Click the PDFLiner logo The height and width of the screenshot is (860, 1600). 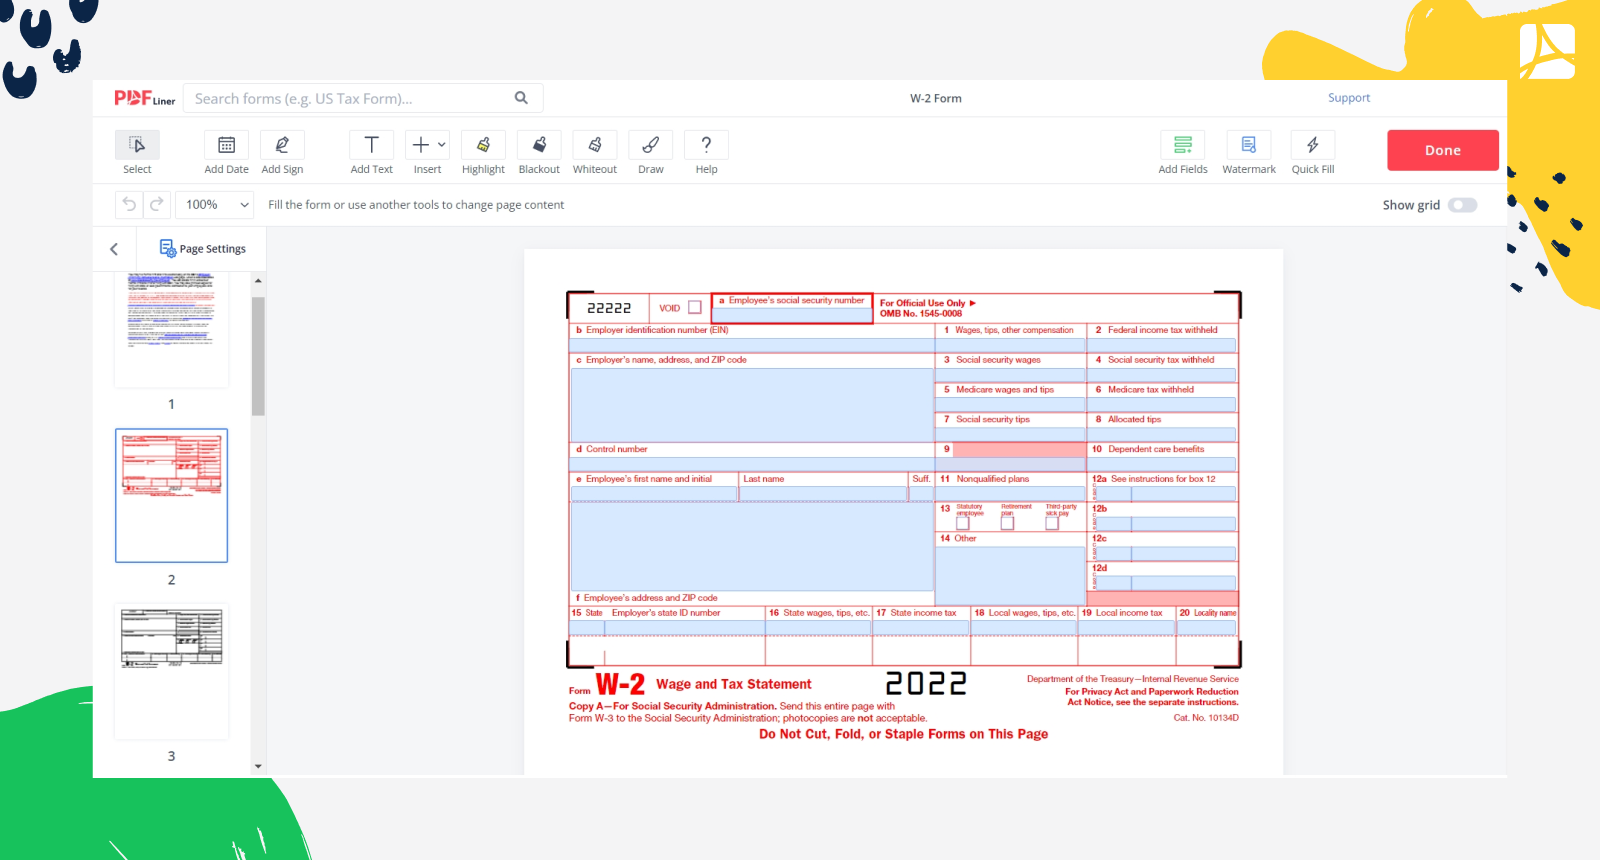coord(144,98)
